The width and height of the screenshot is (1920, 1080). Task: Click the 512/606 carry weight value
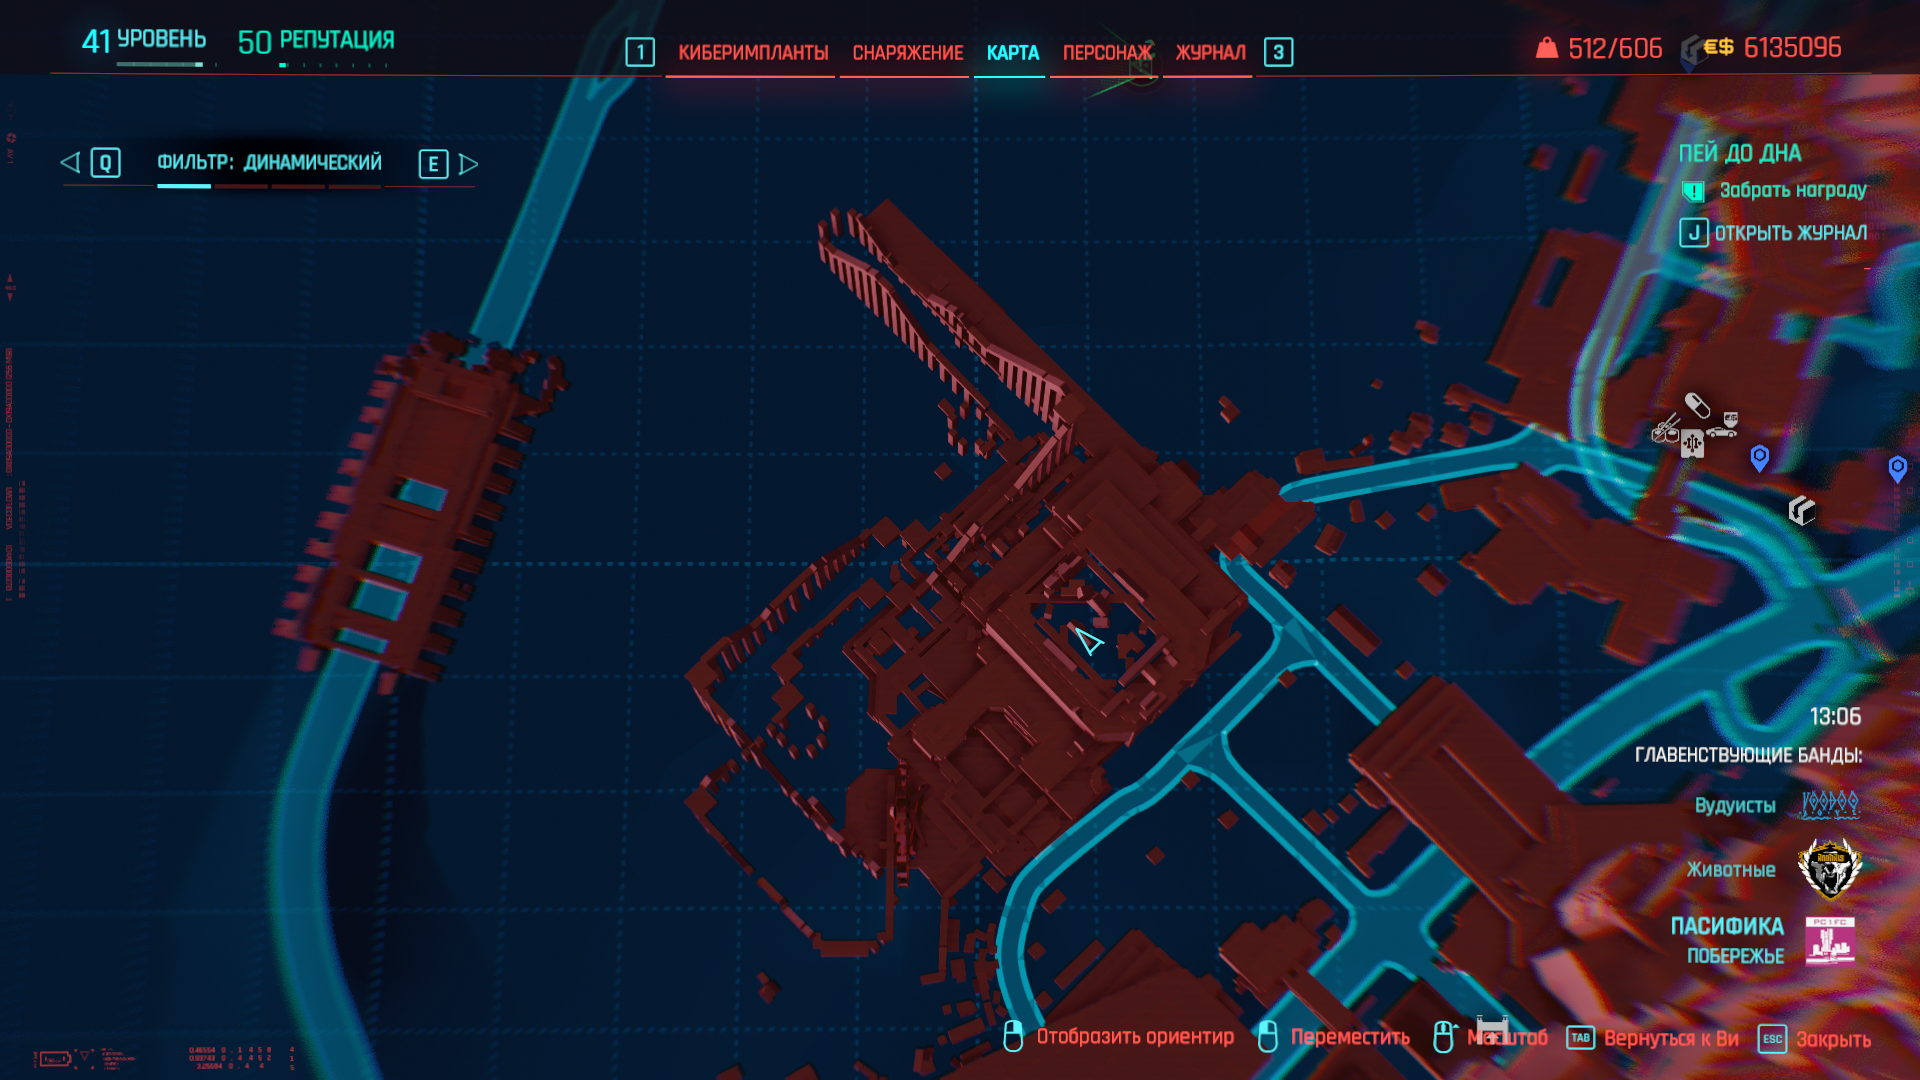[x=1614, y=48]
